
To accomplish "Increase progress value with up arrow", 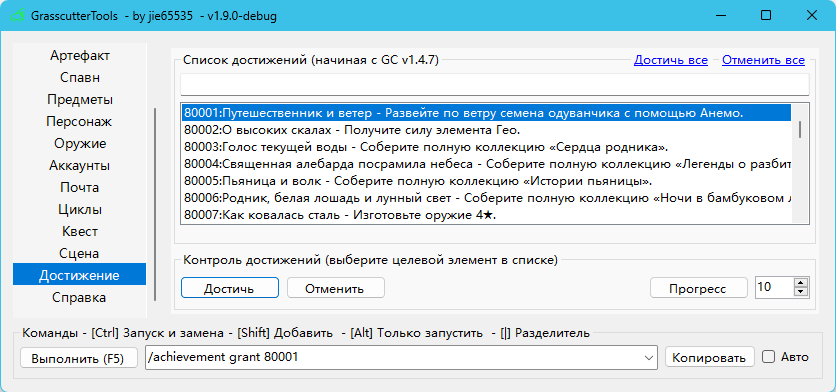I will pos(801,283).
